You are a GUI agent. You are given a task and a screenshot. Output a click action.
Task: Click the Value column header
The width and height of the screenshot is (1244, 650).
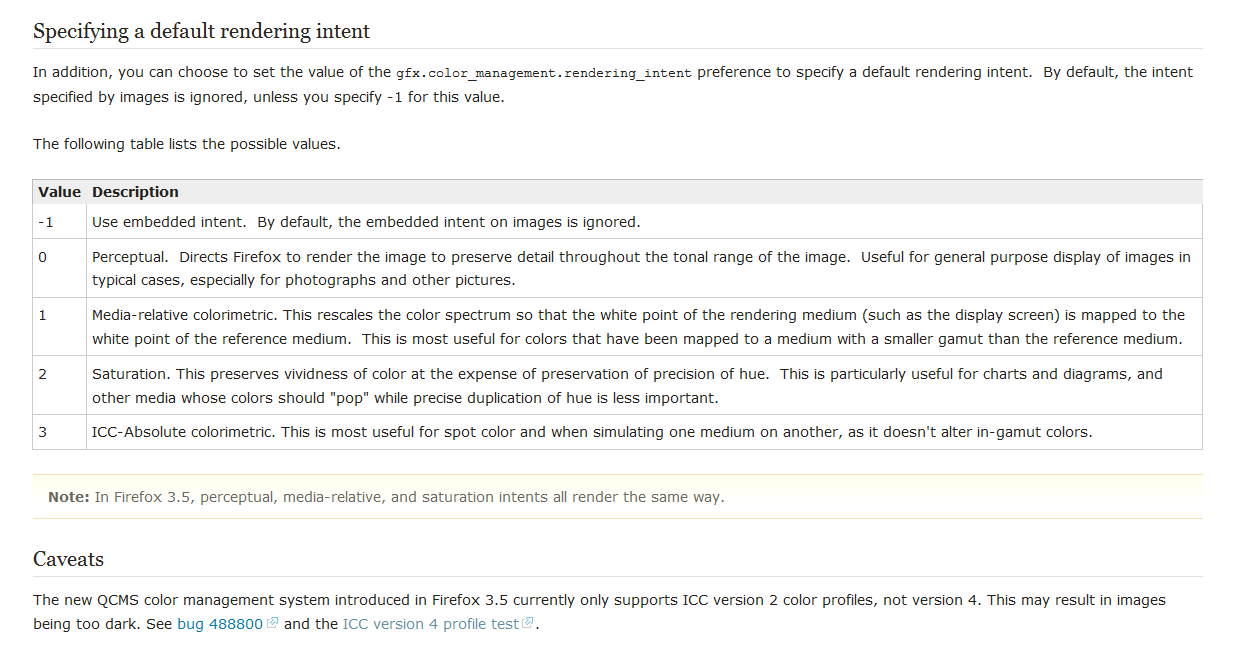coord(59,192)
